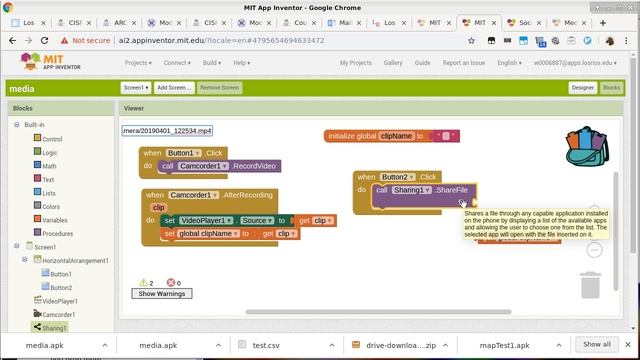The image size is (640, 360).
Task: Open the Projects menu
Action: (x=138, y=63)
